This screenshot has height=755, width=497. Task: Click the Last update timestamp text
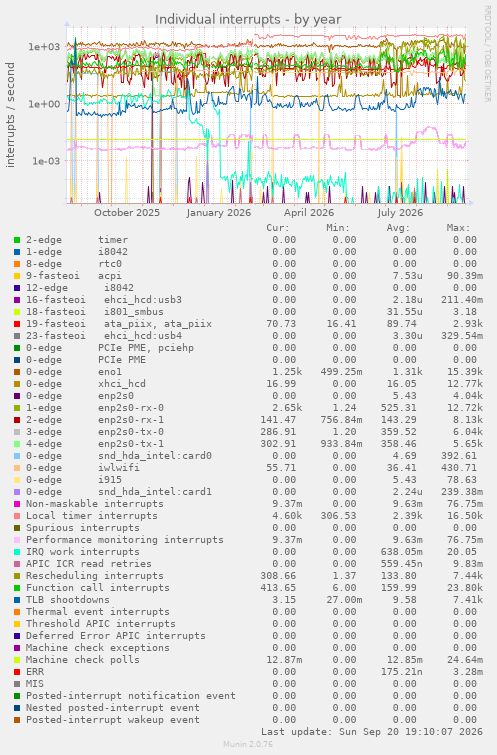pyautogui.click(x=372, y=732)
